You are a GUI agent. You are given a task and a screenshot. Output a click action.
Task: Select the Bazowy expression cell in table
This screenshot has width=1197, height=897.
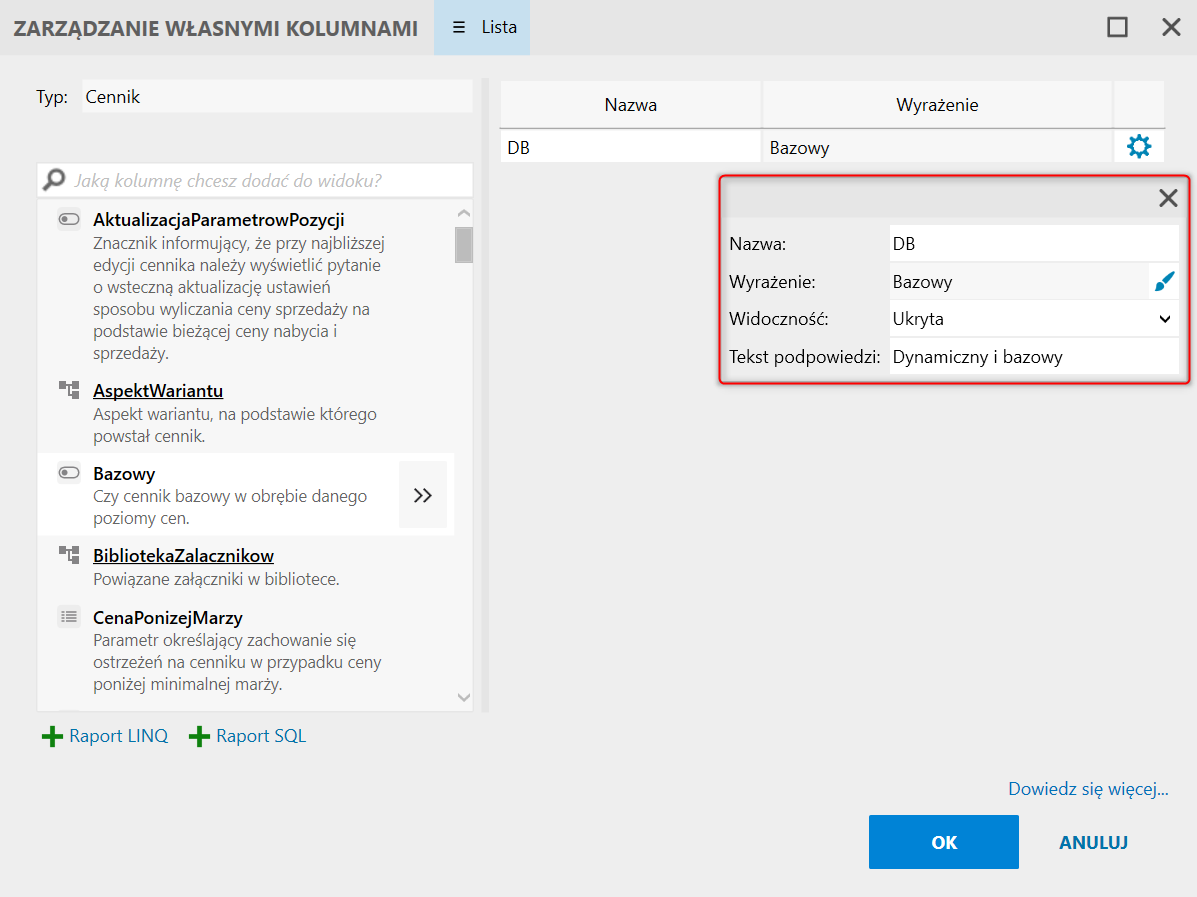[937, 147]
